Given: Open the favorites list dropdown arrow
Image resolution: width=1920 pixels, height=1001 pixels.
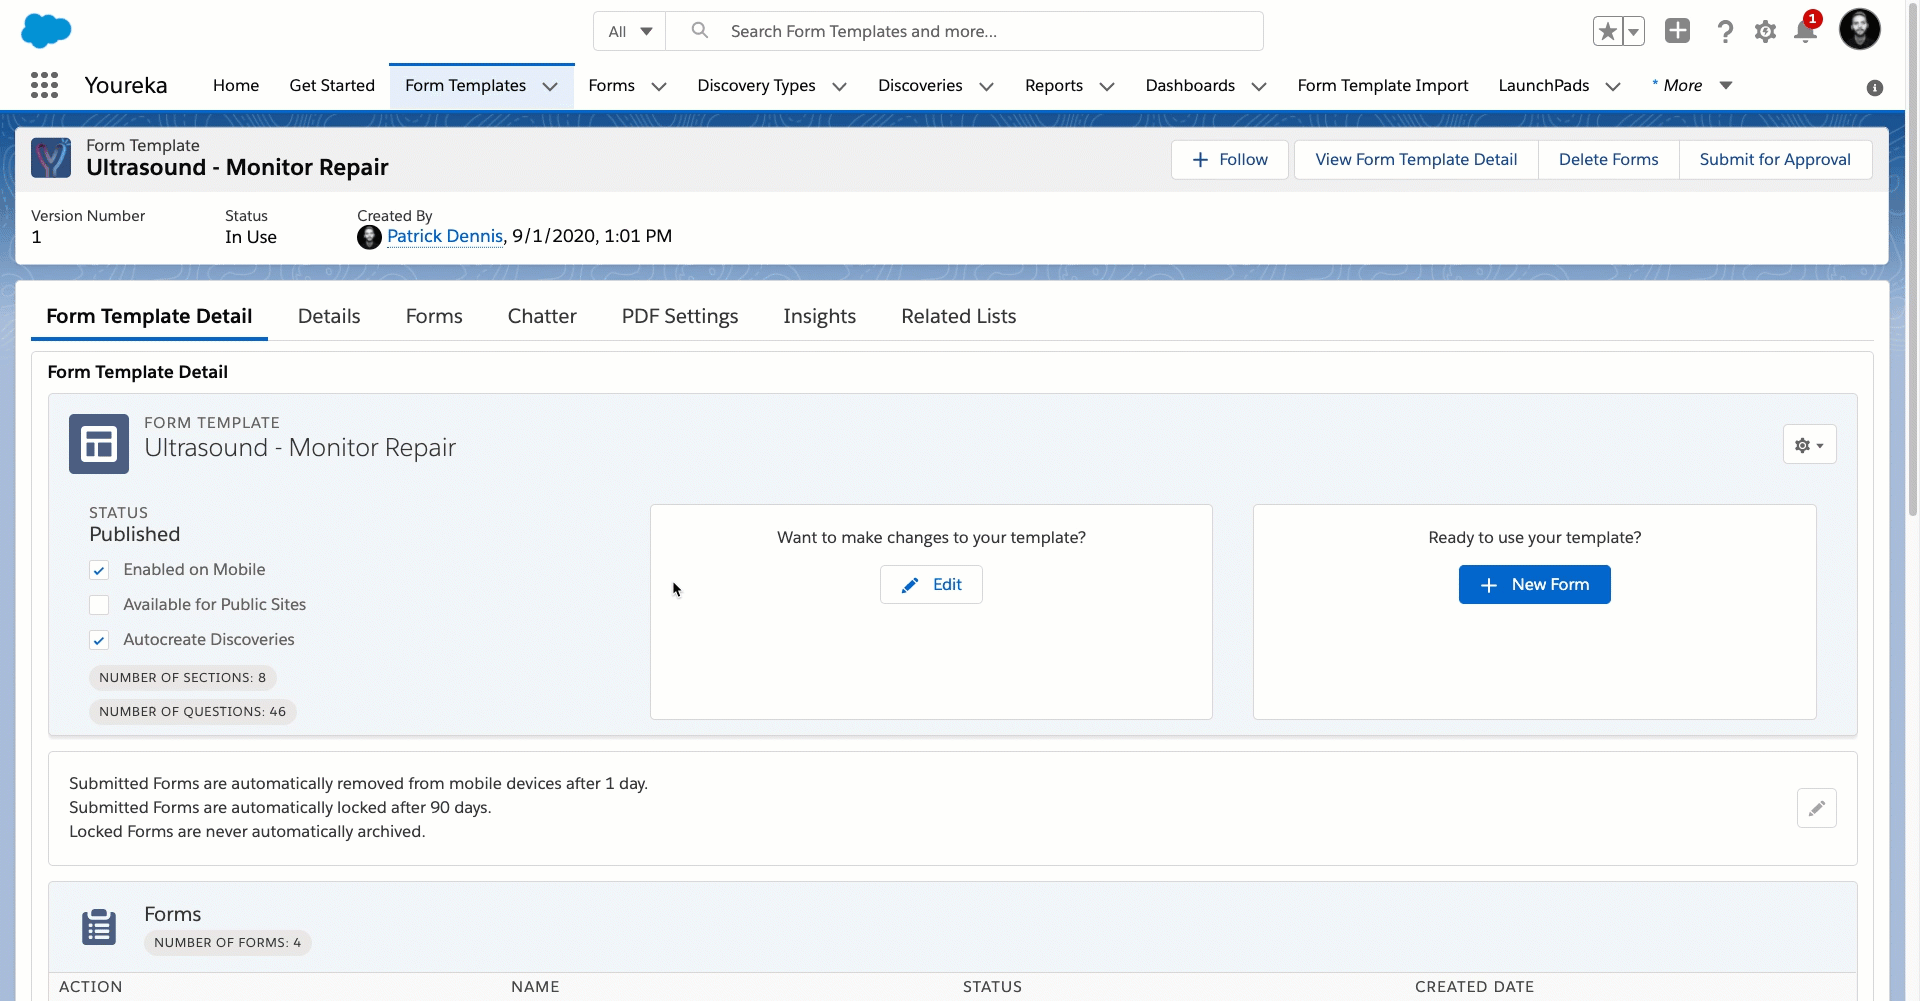Looking at the screenshot, I should pos(1633,32).
